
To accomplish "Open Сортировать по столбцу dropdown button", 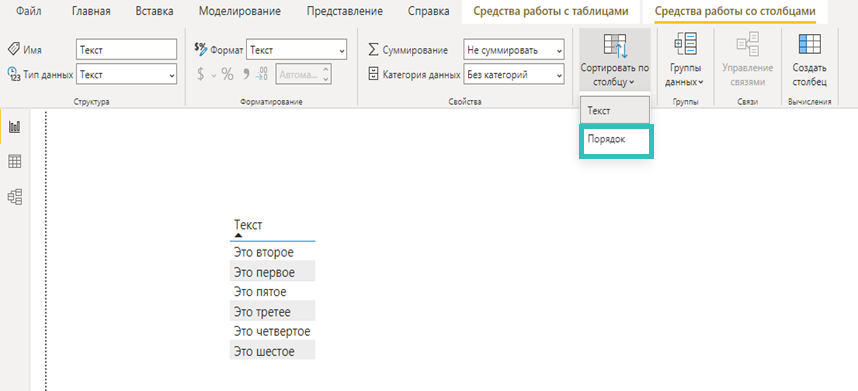I will pos(615,60).
